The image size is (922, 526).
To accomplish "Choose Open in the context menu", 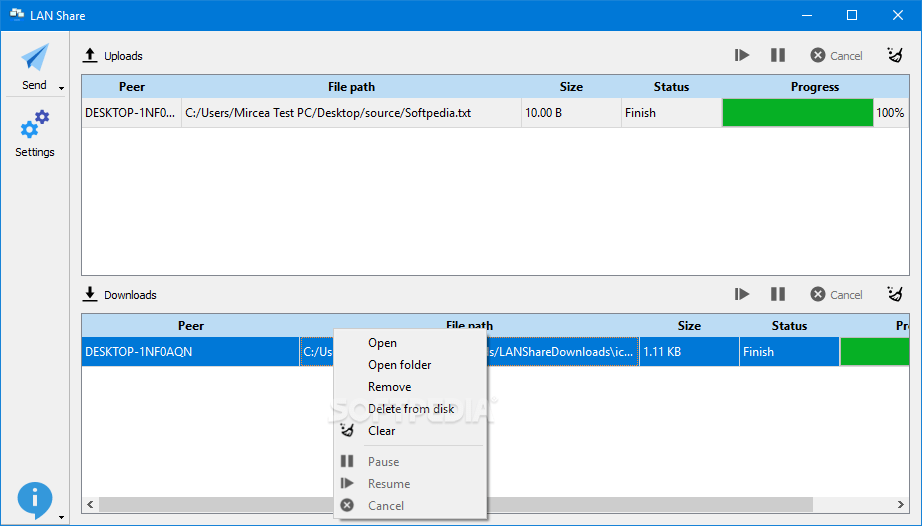I will [x=410, y=343].
